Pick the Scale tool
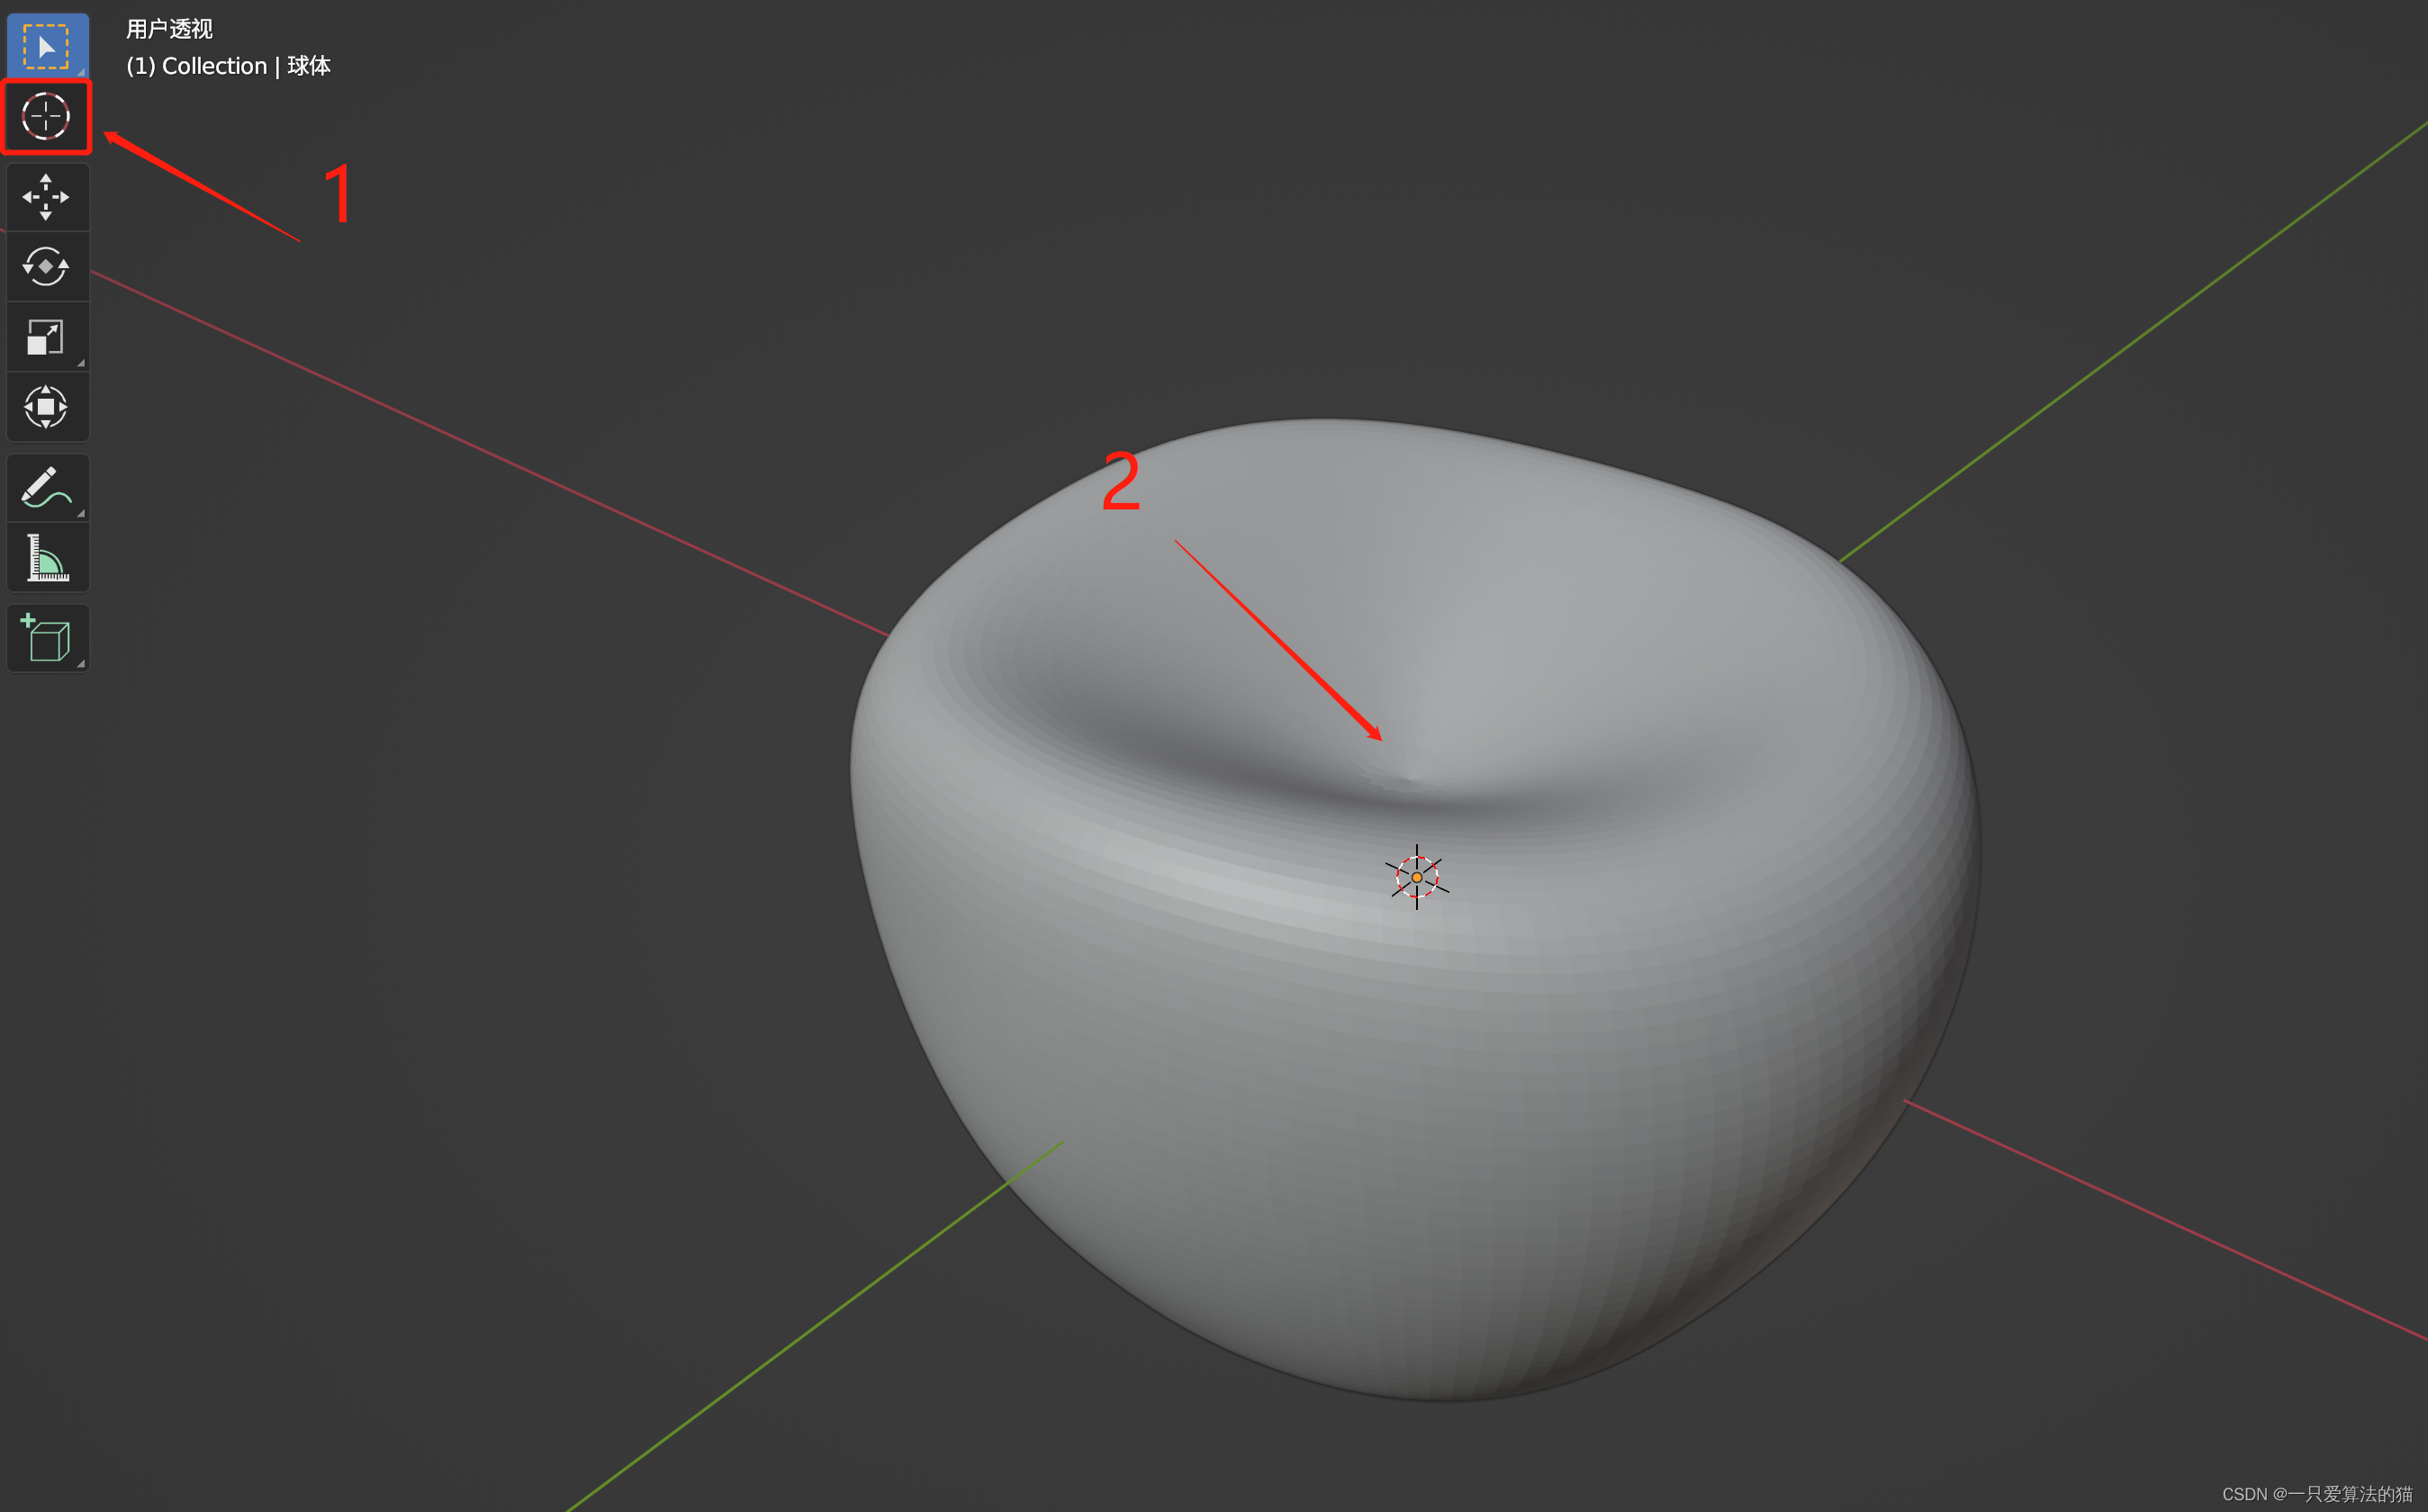Screen dimensions: 2428x1512 (x=46, y=337)
